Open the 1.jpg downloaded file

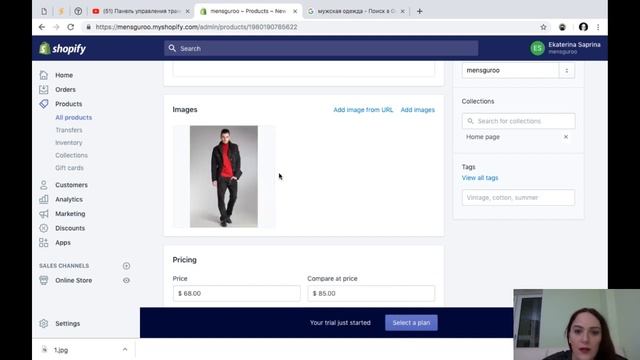coord(61,350)
